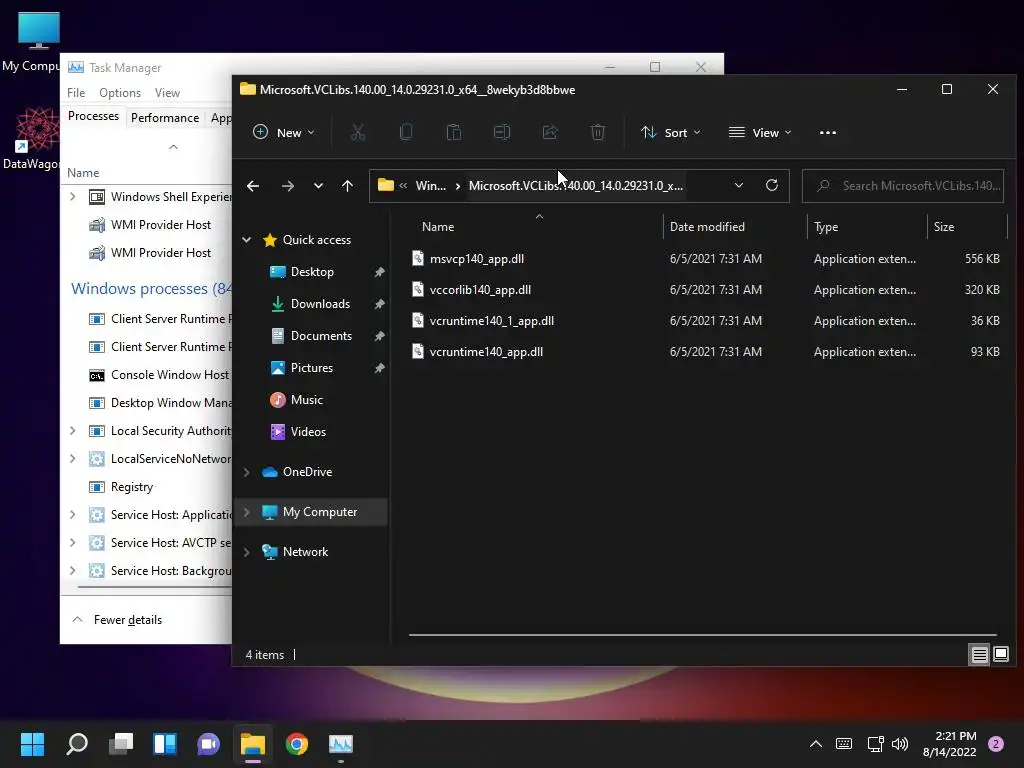Open Pictures in Quick access
The height and width of the screenshot is (768, 1024).
[312, 368]
